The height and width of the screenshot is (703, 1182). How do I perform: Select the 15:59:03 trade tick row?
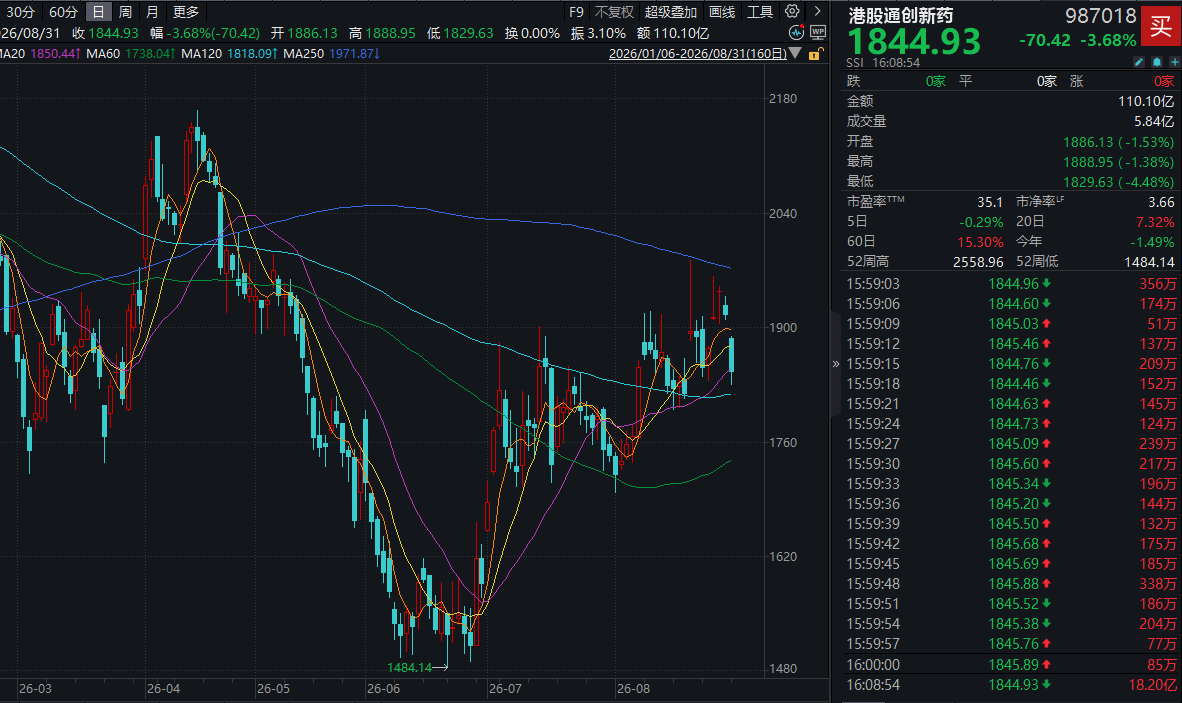[x=1011, y=284]
